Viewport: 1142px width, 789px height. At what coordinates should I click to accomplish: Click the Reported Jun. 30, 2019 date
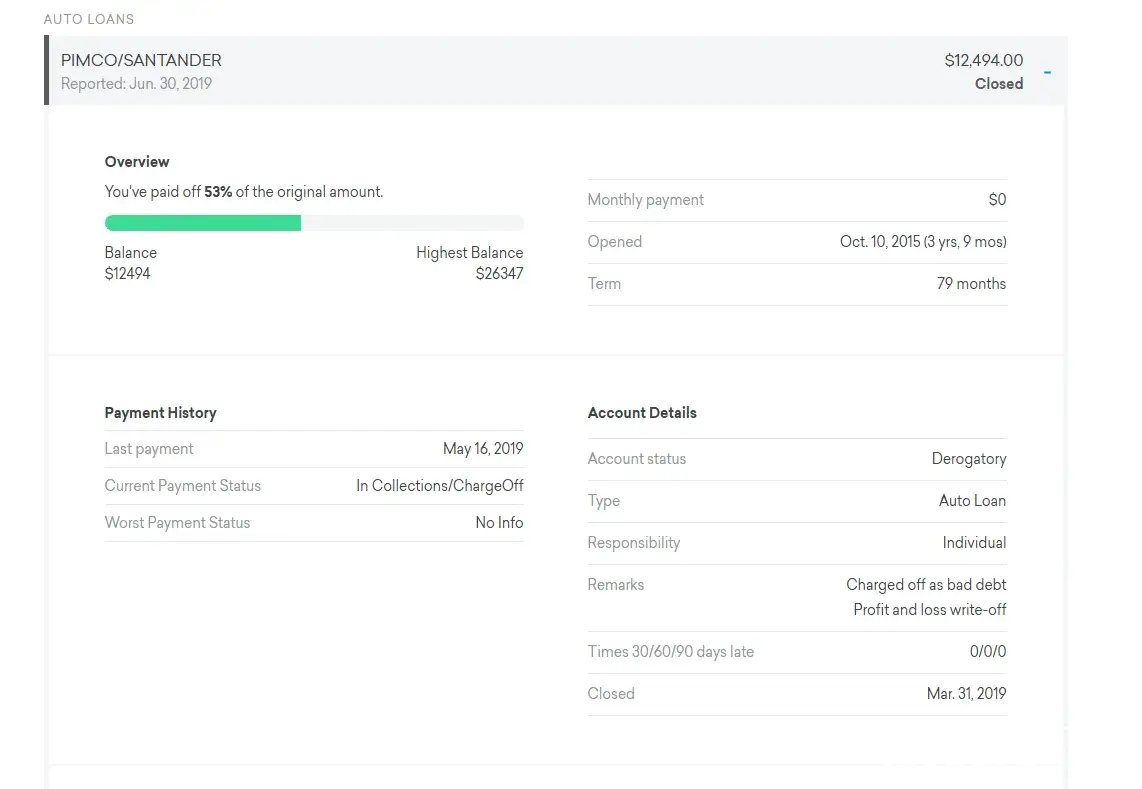tap(136, 84)
